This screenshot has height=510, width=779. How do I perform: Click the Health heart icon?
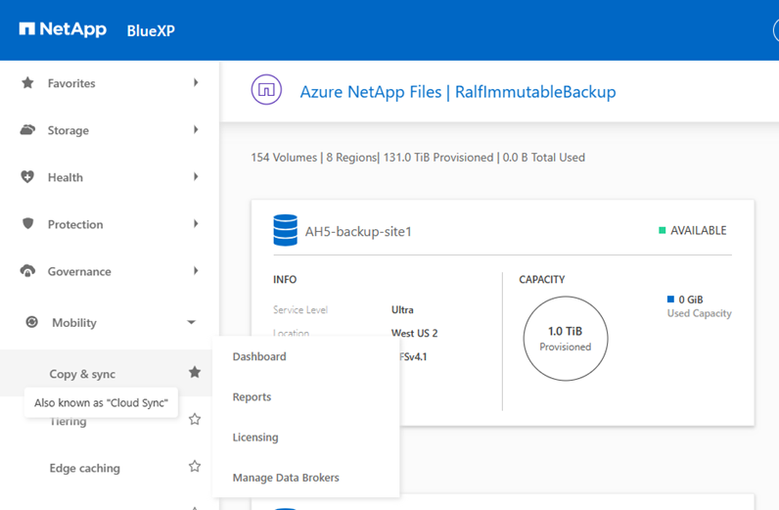[28, 177]
